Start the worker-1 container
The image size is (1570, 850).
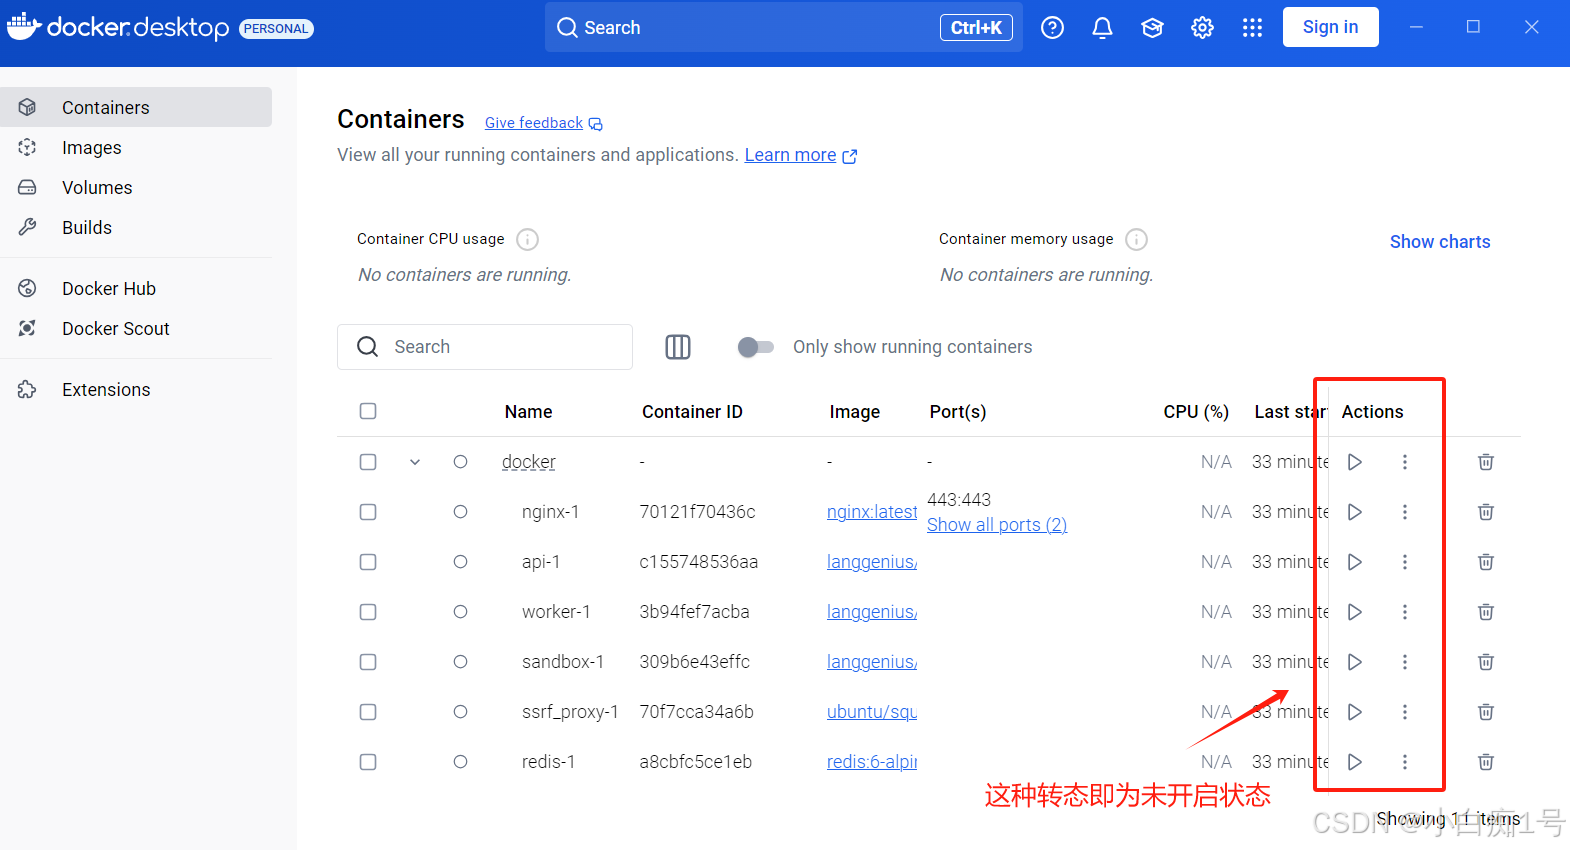[x=1355, y=612]
